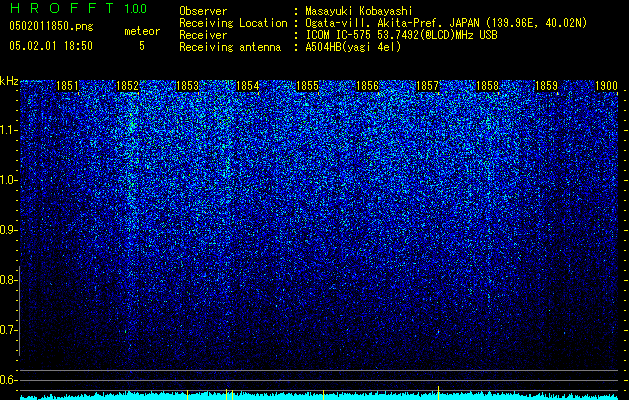The width and height of the screenshot is (629, 400).
Task: Select the filename 0502011850.png
Action: 51,26
